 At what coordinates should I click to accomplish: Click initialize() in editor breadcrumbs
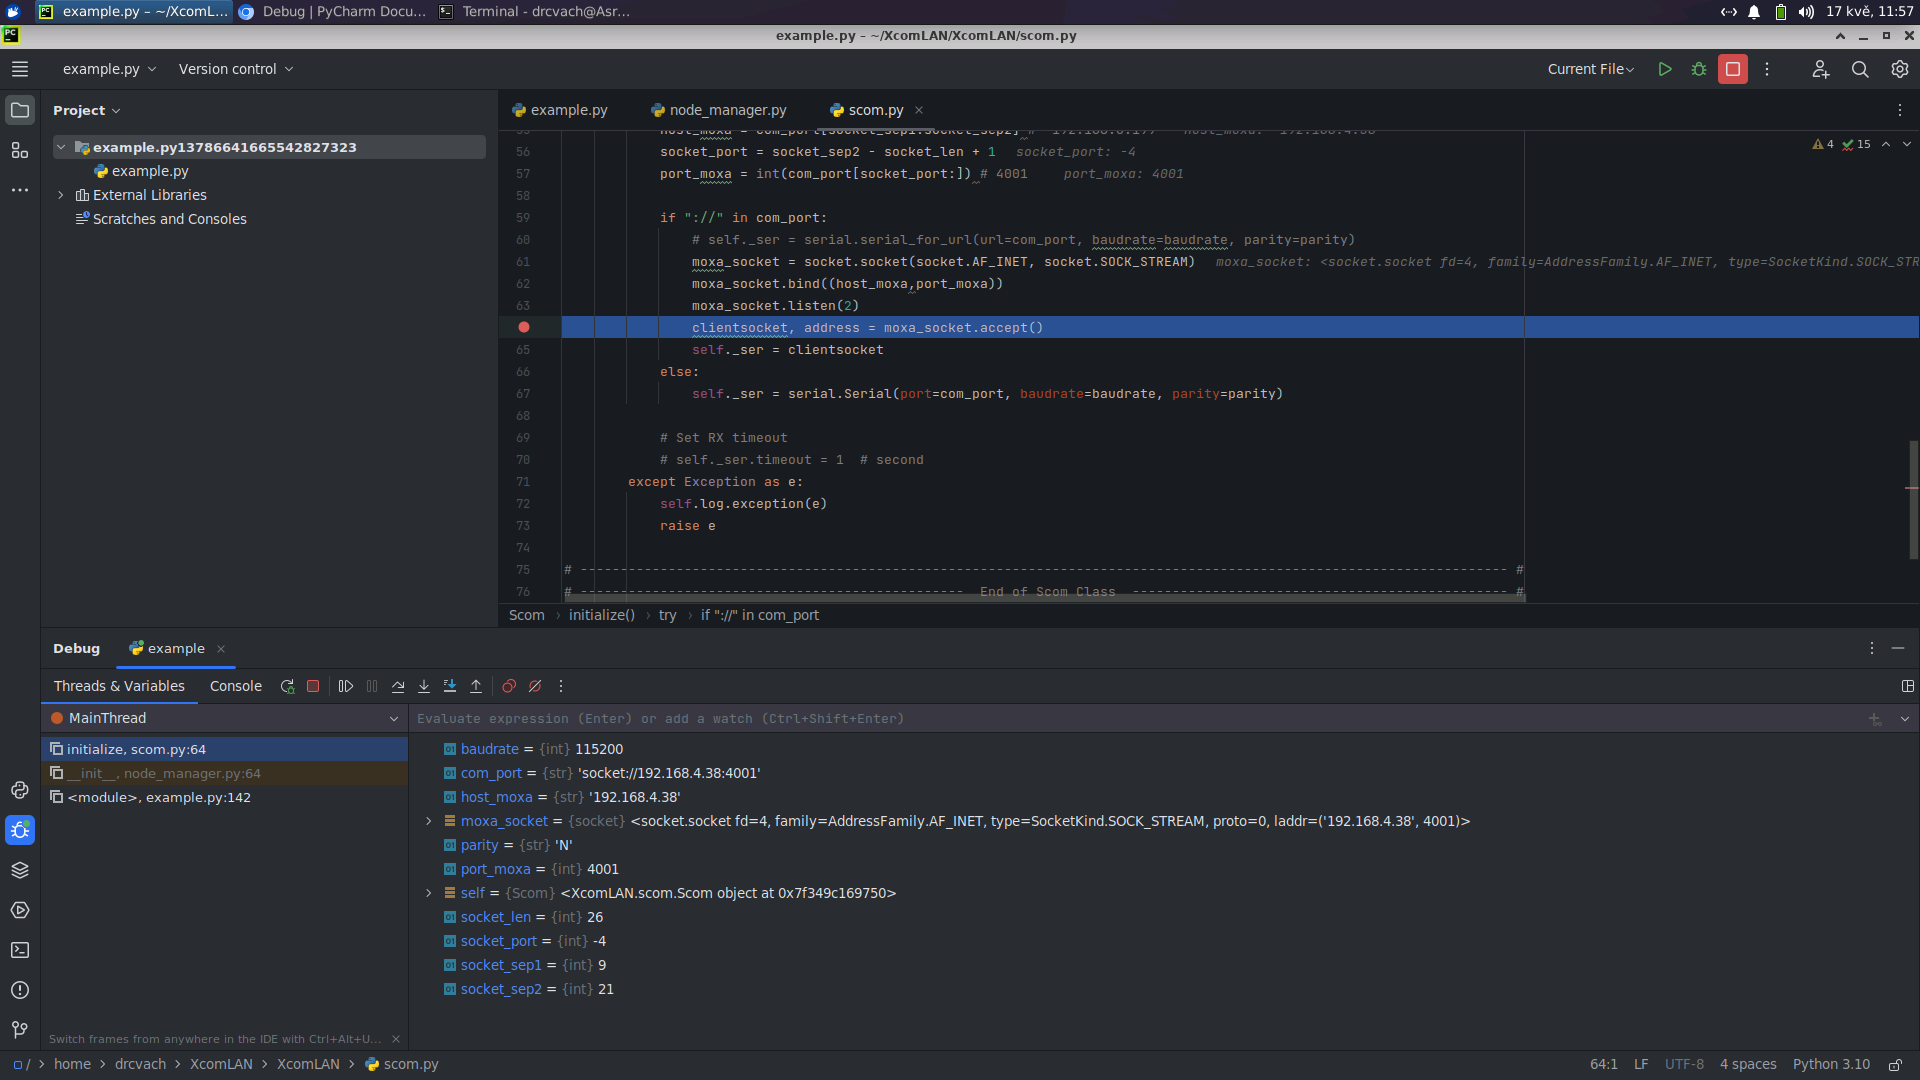[x=602, y=615]
